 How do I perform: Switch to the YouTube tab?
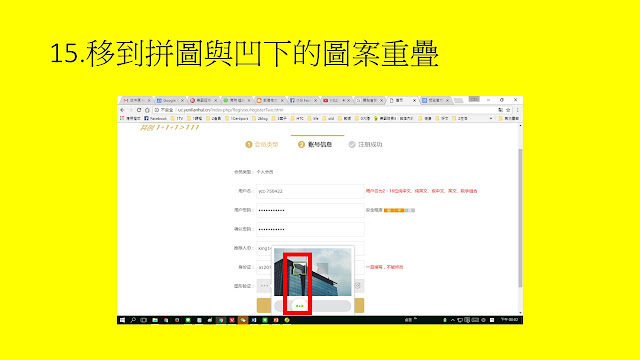(336, 100)
